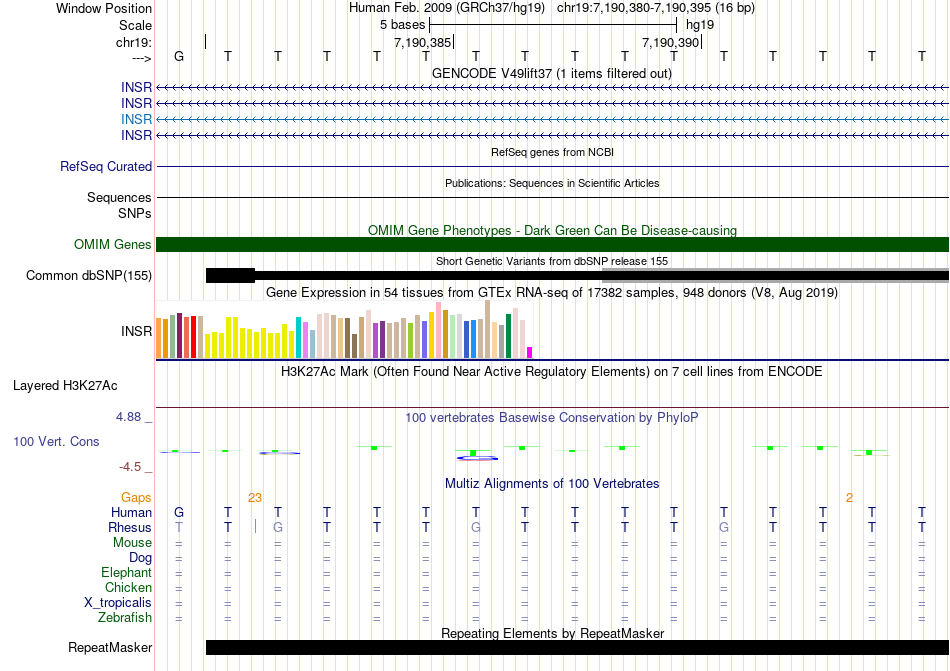This screenshot has height=671, width=950.
Task: Click the Elephant species label
Action: click(127, 572)
